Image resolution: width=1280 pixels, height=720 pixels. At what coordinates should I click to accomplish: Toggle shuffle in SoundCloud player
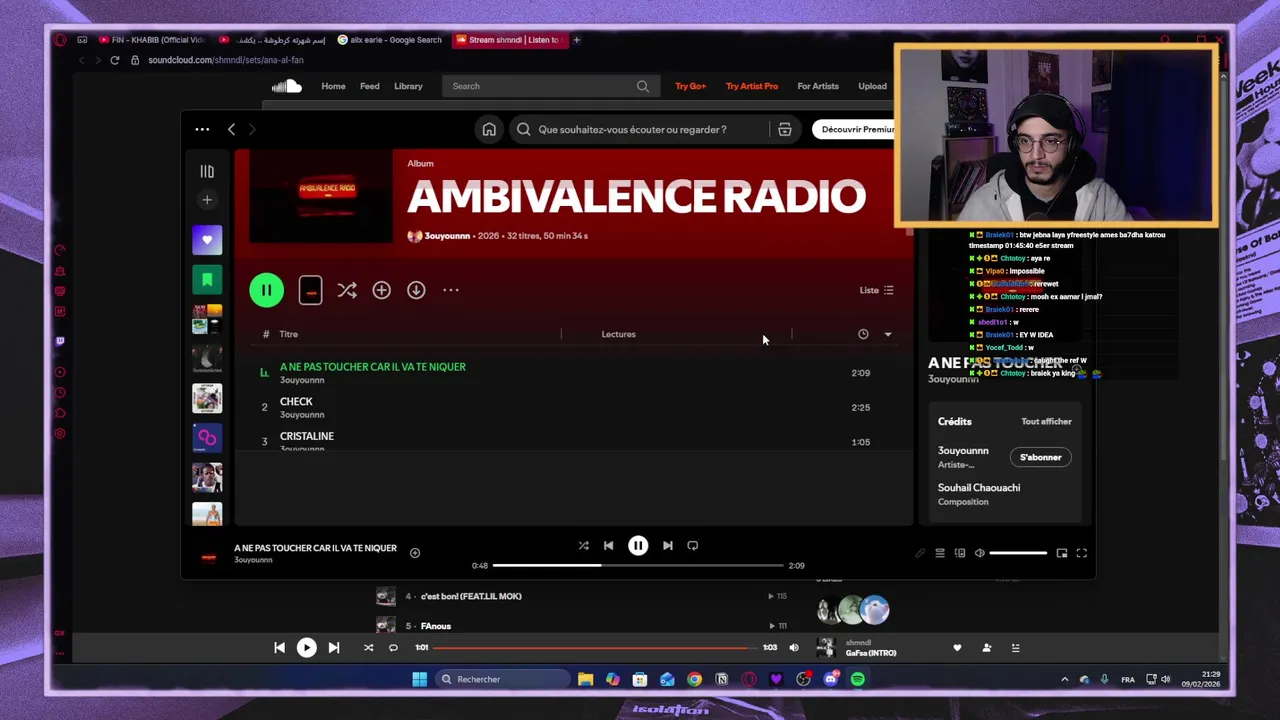[x=368, y=648]
